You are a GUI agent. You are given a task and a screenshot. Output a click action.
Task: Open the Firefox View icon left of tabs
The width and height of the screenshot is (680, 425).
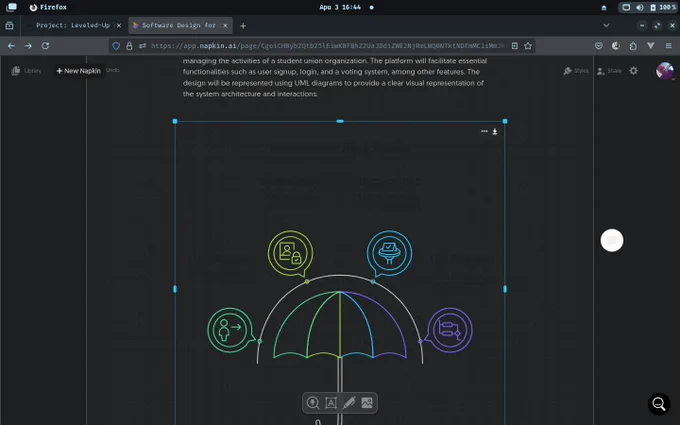point(9,26)
